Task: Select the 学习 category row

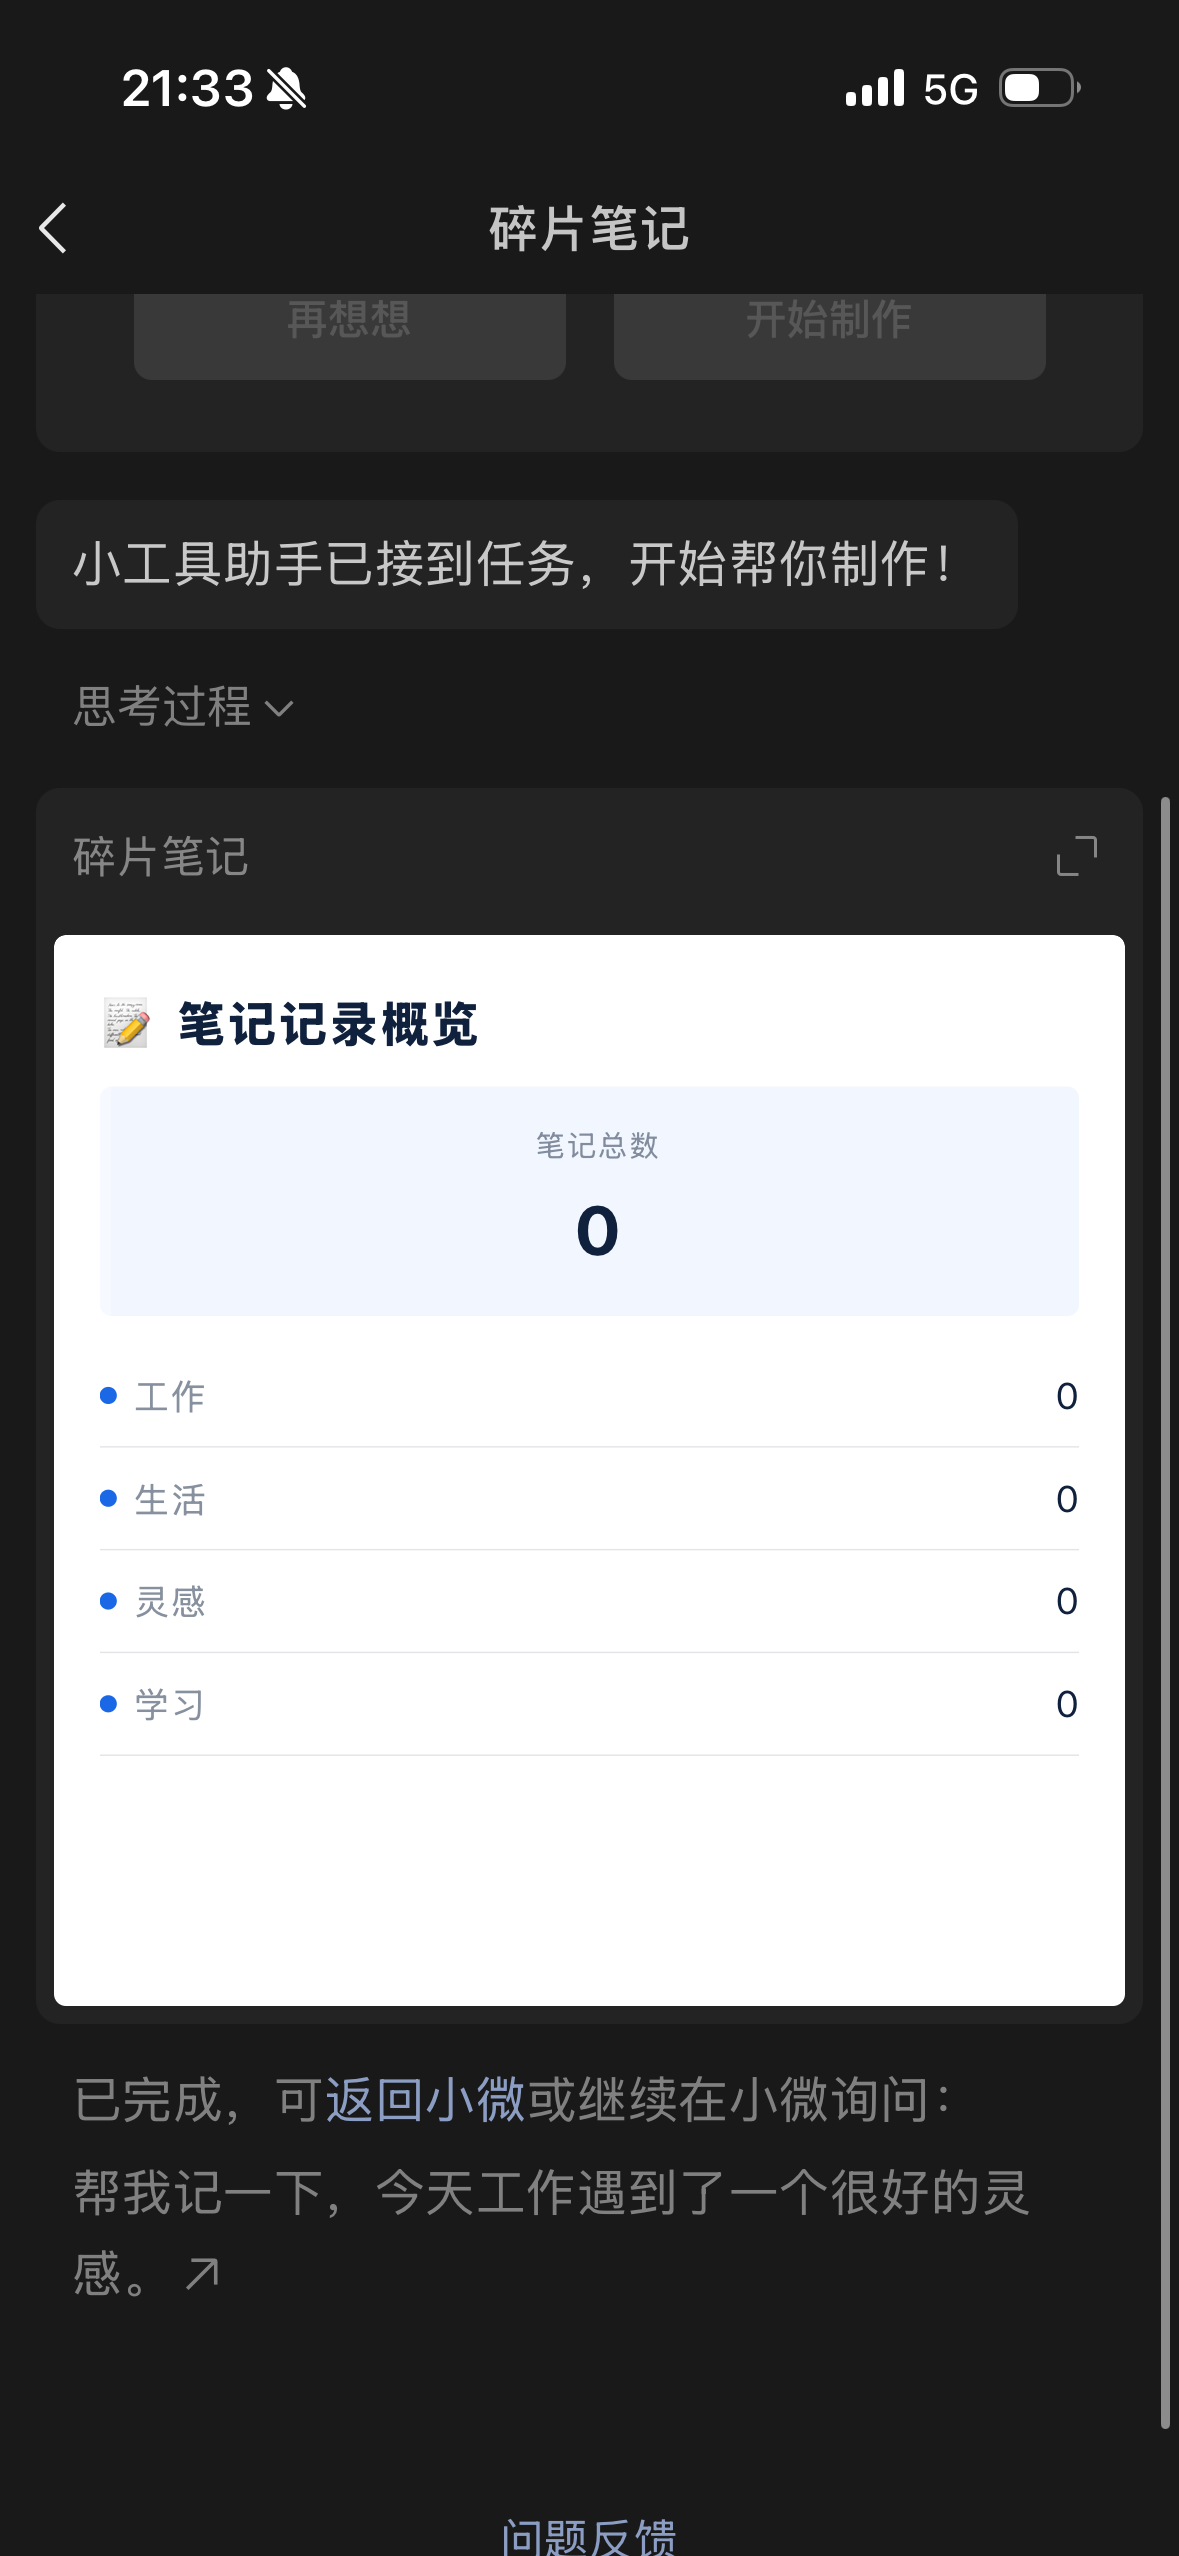Action: (589, 1704)
